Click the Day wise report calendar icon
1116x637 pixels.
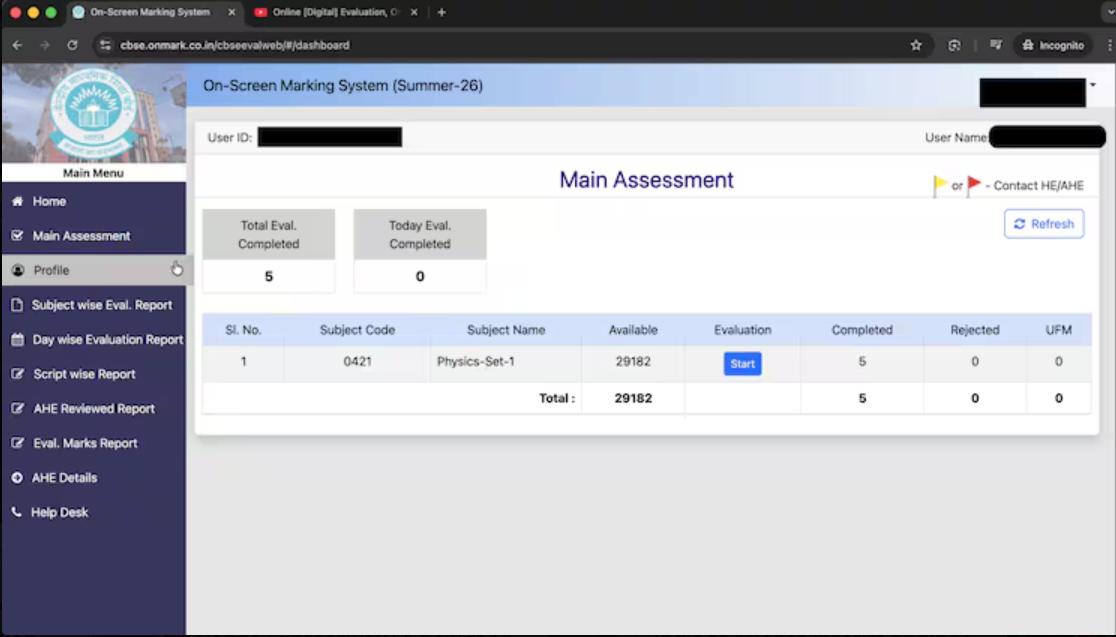(x=17, y=339)
